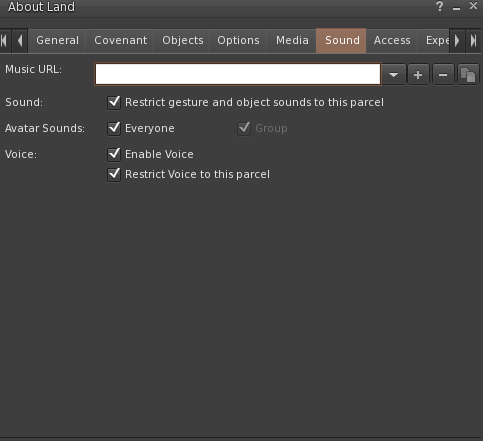Open the Media tab
Image resolution: width=483 pixels, height=441 pixels.
(292, 41)
